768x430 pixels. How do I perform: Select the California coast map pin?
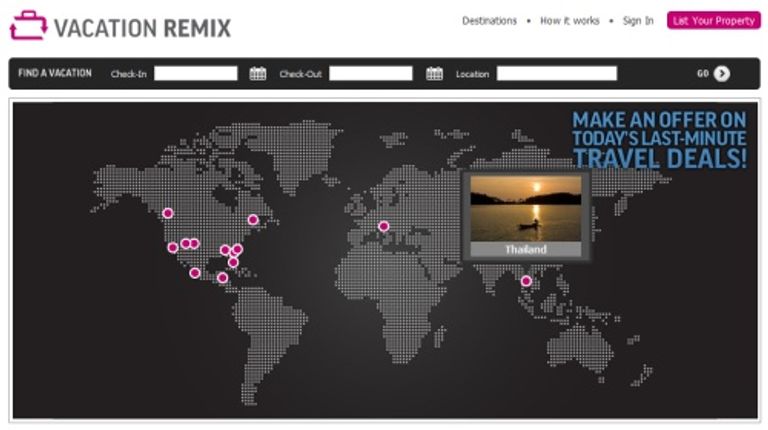[172, 248]
